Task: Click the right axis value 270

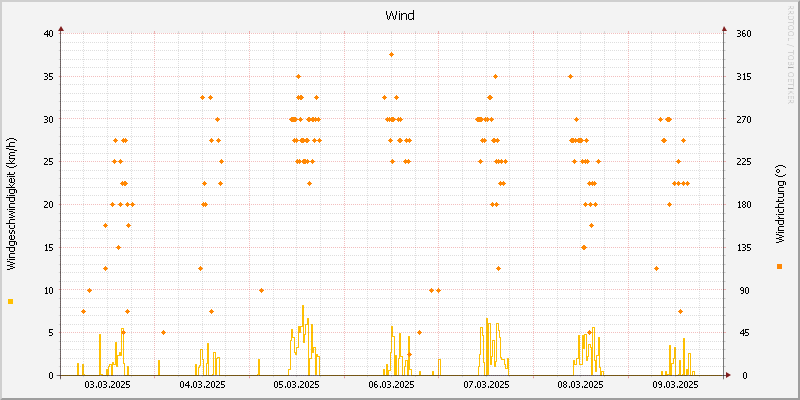Action: (x=744, y=119)
